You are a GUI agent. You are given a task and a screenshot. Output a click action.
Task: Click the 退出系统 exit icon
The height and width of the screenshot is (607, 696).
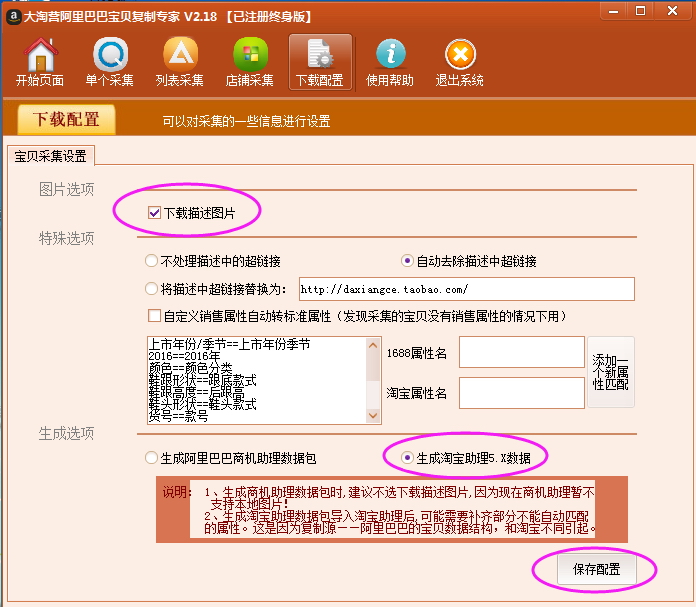click(460, 62)
